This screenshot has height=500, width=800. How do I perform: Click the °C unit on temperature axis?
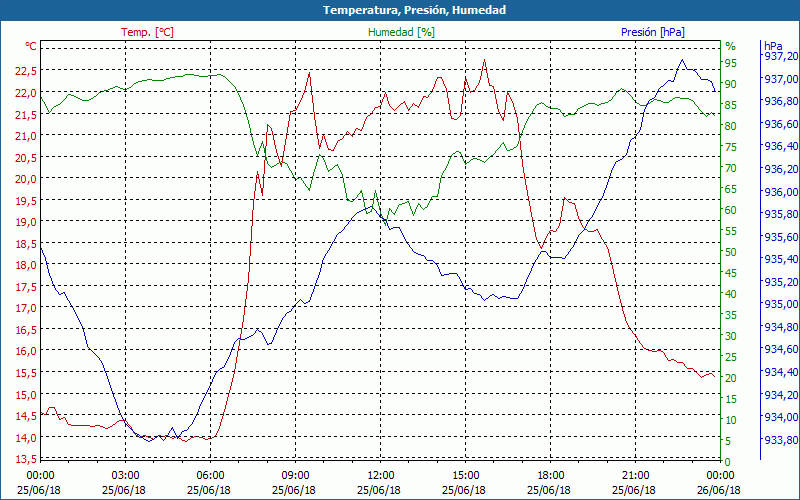point(31,46)
